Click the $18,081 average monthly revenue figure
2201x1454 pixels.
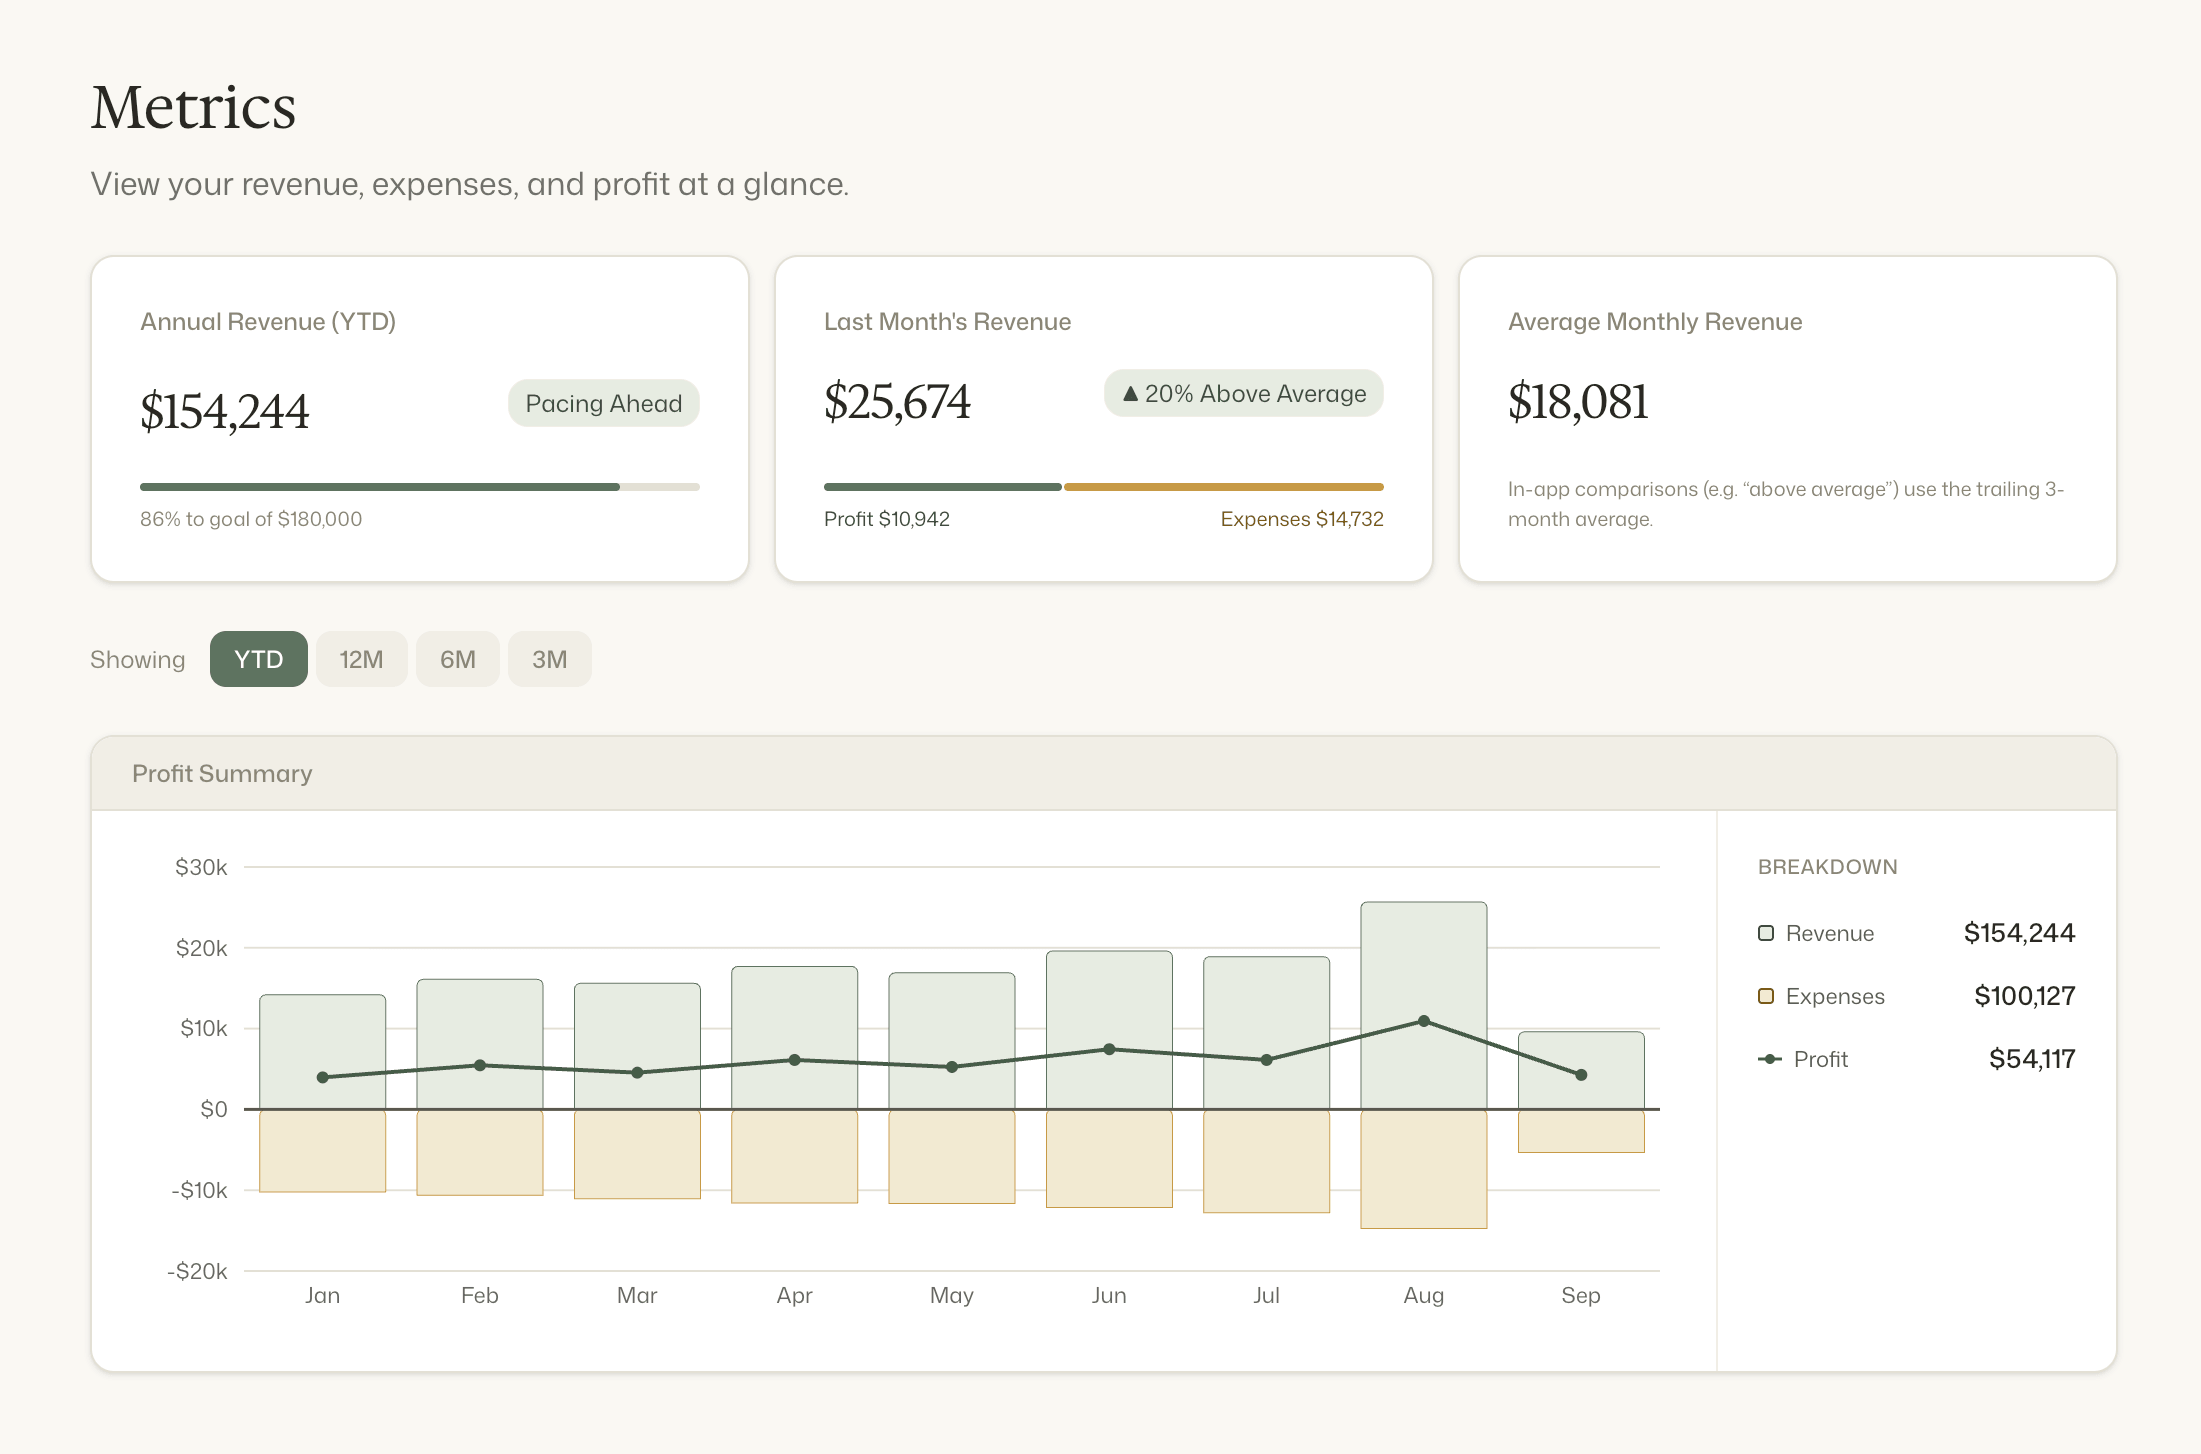[1578, 401]
